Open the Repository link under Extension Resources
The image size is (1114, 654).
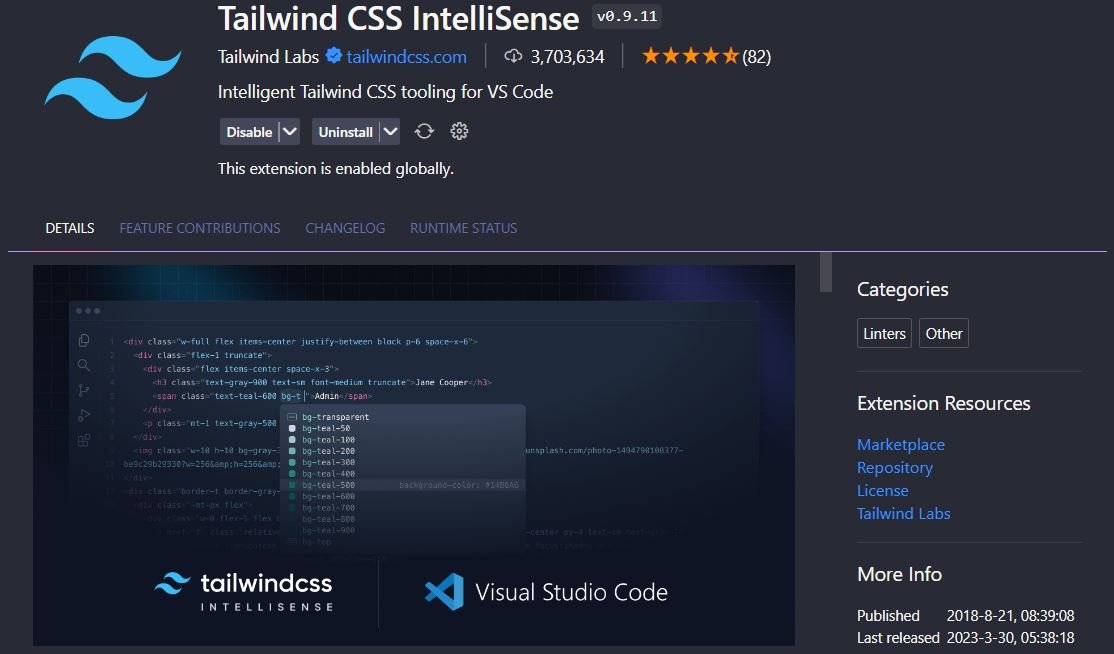(895, 467)
